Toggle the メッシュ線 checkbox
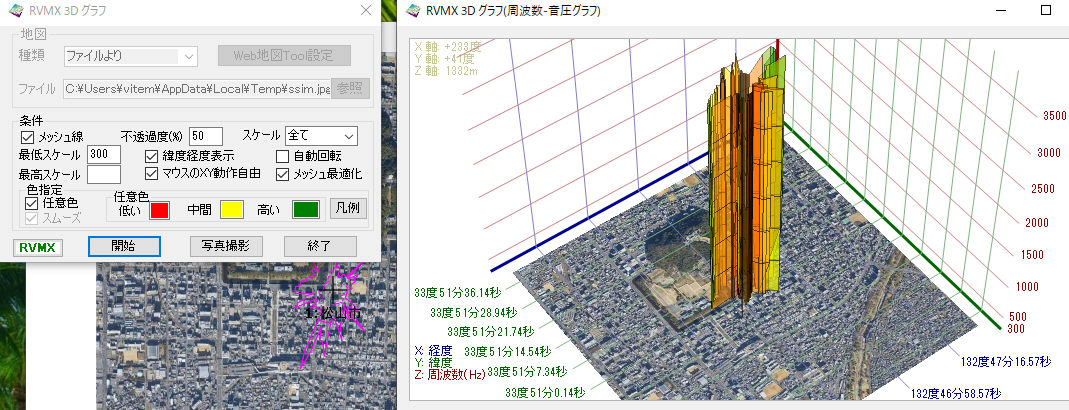The width and height of the screenshot is (1069, 410). pyautogui.click(x=27, y=136)
